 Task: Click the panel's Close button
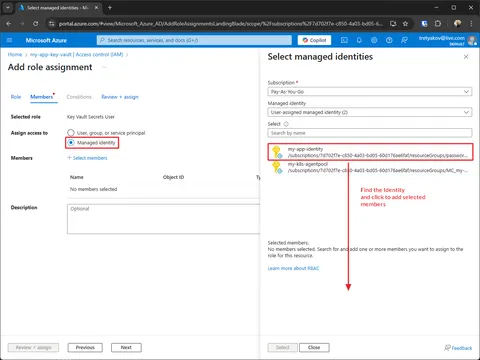[314, 347]
